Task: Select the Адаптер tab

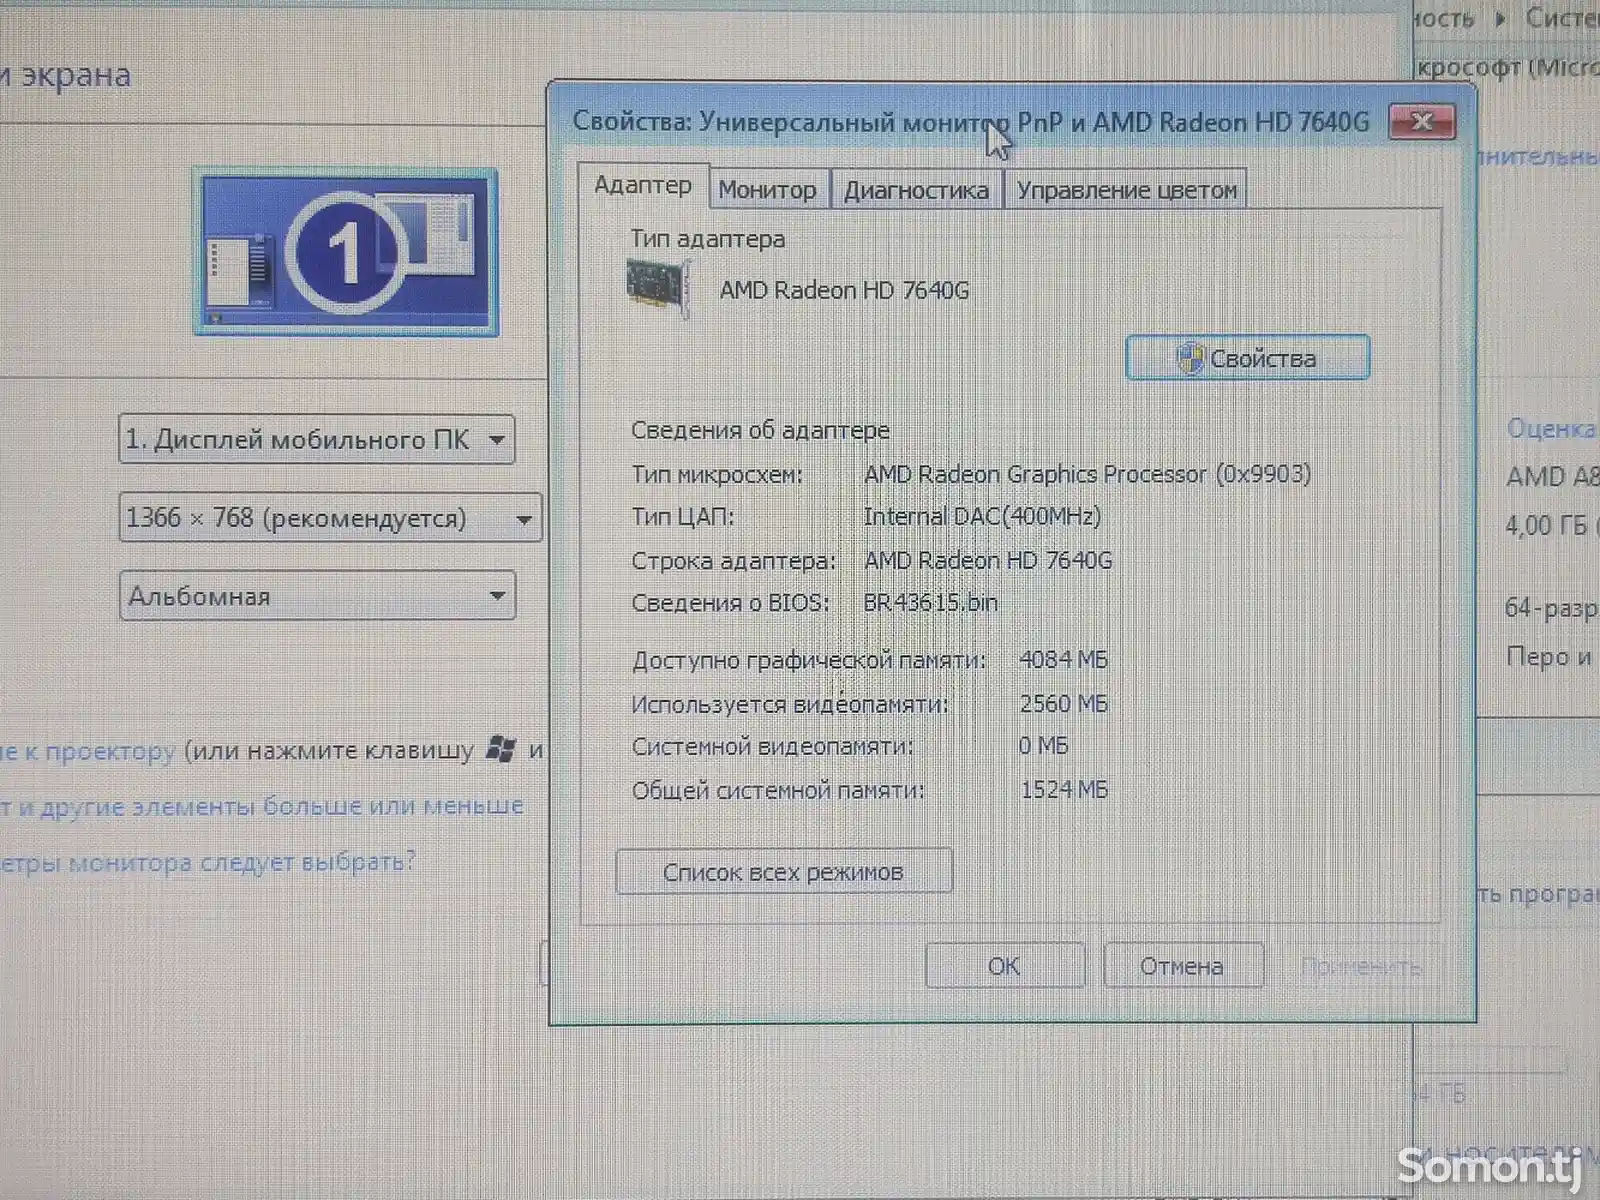Action: coord(643,186)
